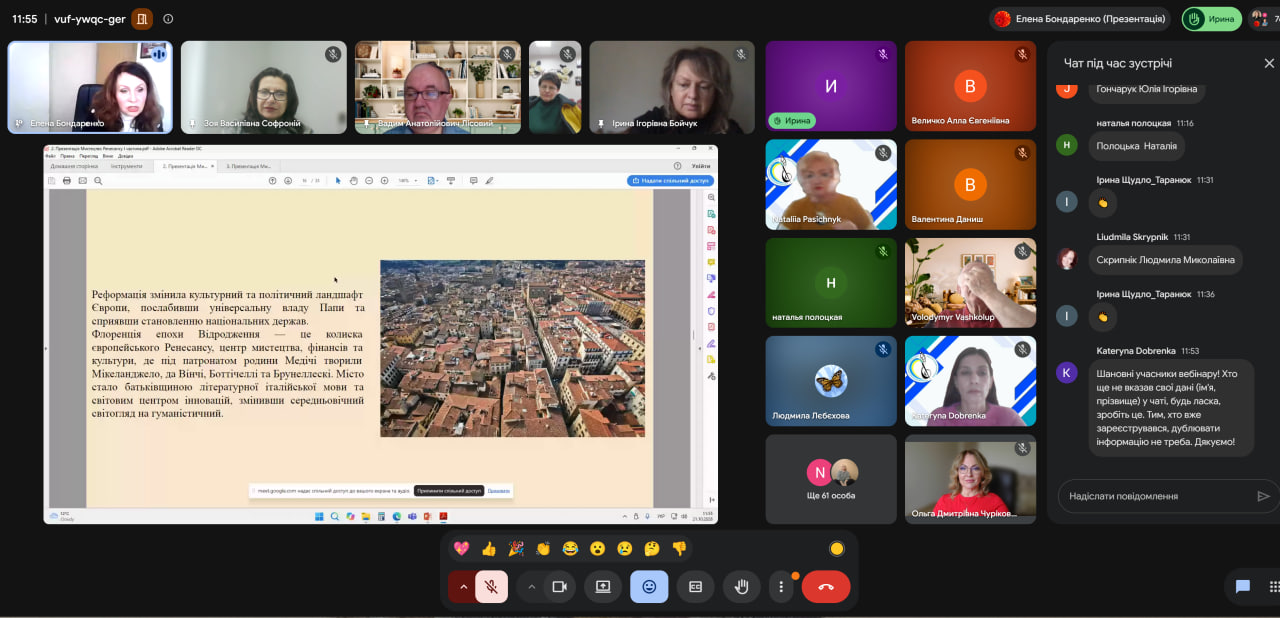End the call with red hang-up button
Viewport: 1280px width, 618px height.
[x=826, y=587]
